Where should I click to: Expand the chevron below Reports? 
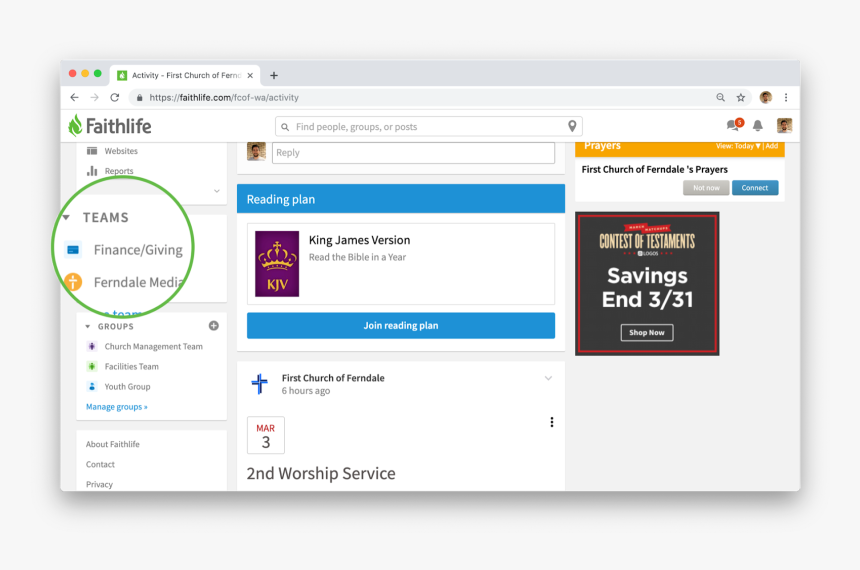[217, 191]
